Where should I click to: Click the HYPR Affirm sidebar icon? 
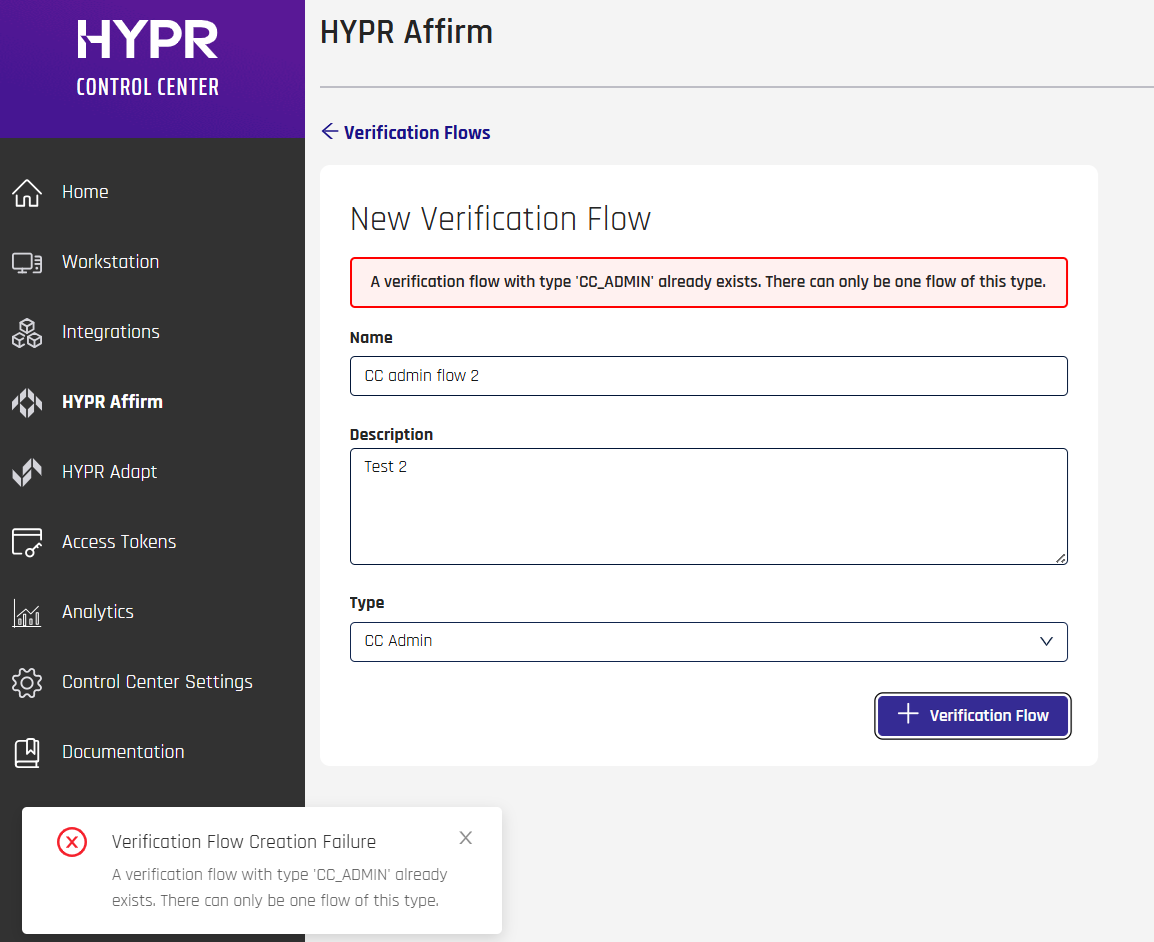pyautogui.click(x=27, y=403)
